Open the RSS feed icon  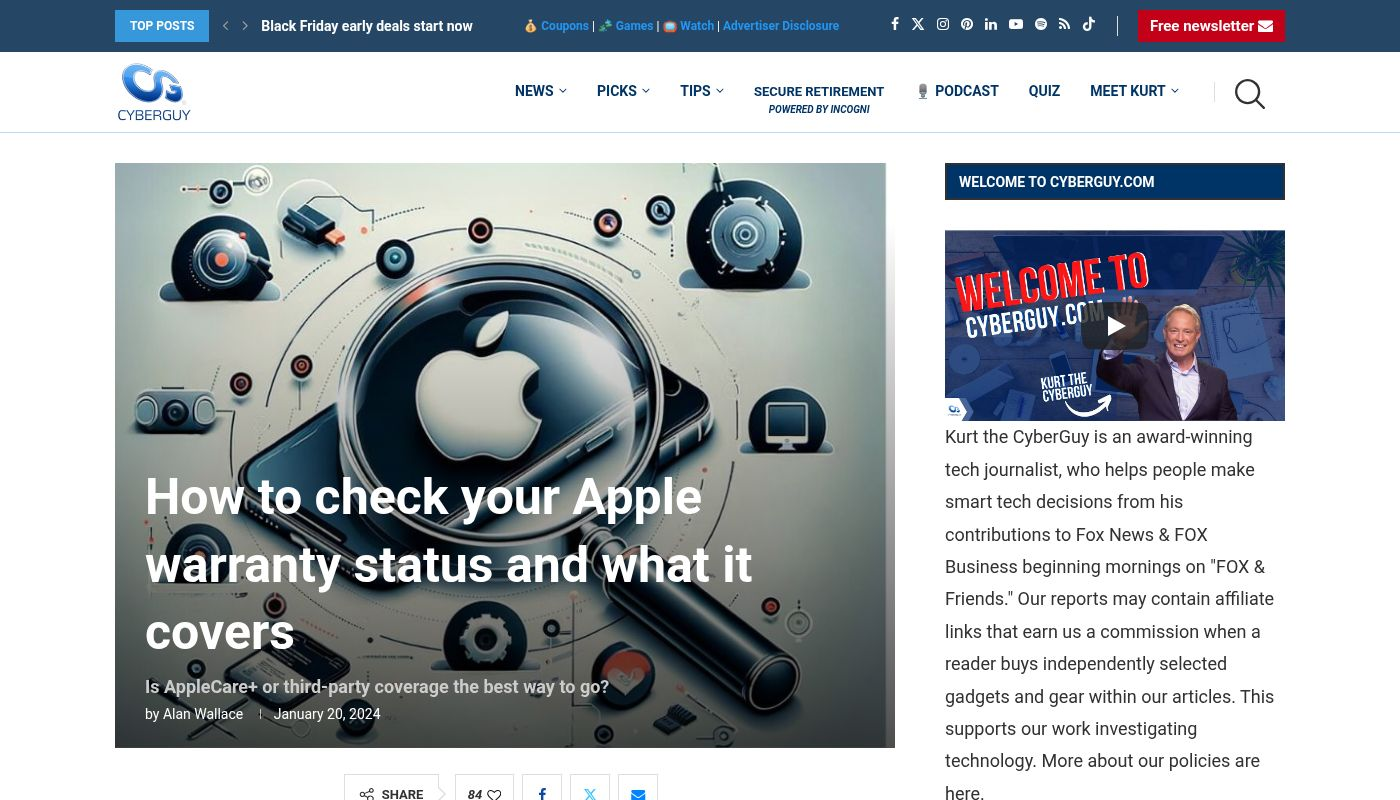(x=1064, y=25)
